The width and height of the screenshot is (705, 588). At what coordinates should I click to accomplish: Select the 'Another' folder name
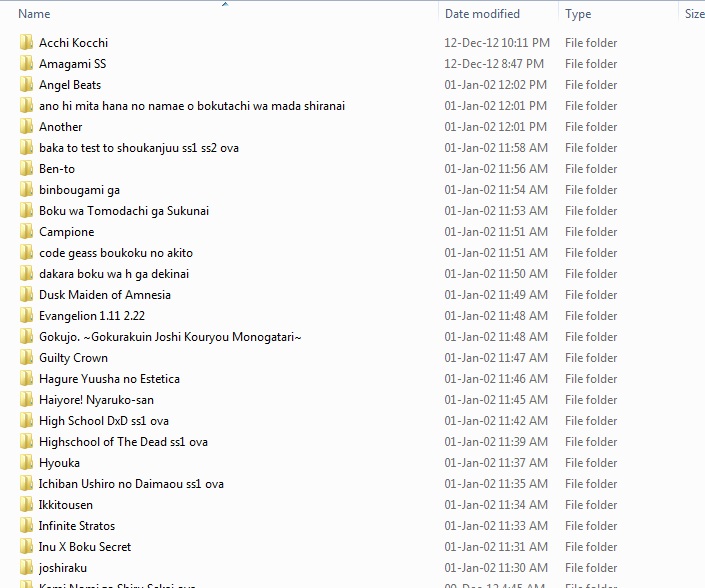[61, 127]
